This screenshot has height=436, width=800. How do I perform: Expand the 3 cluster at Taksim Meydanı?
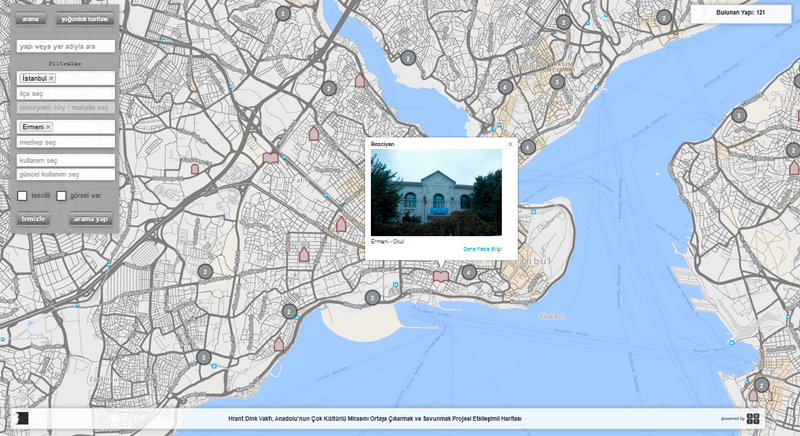[557, 82]
